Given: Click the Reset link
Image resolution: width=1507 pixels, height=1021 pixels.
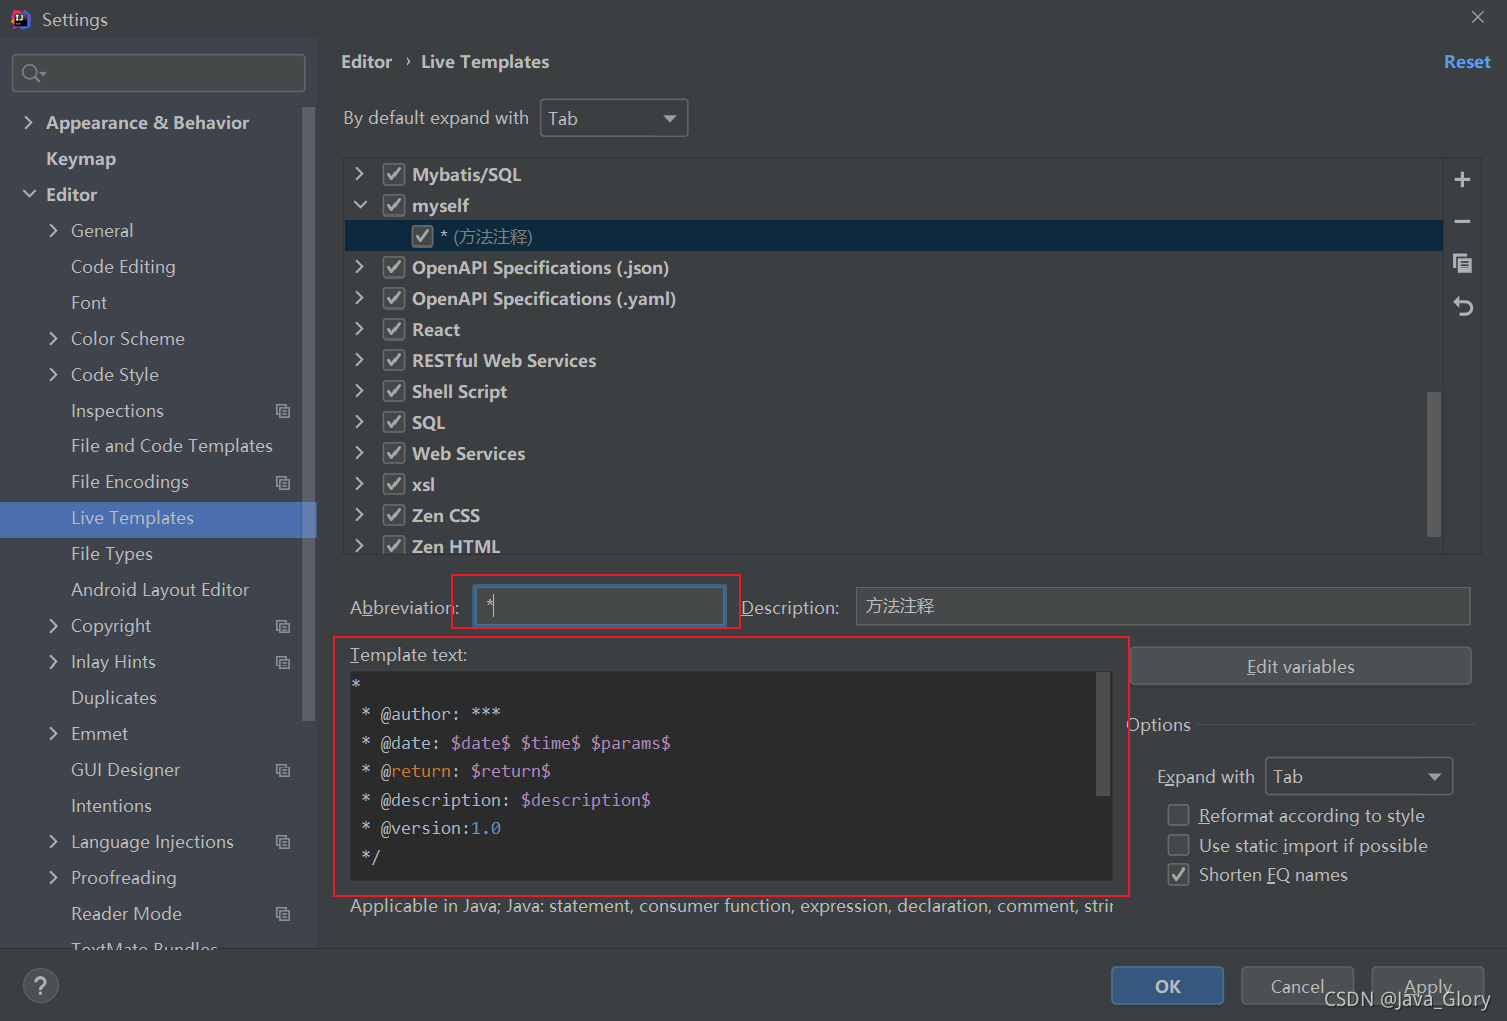Looking at the screenshot, I should click(1467, 62).
